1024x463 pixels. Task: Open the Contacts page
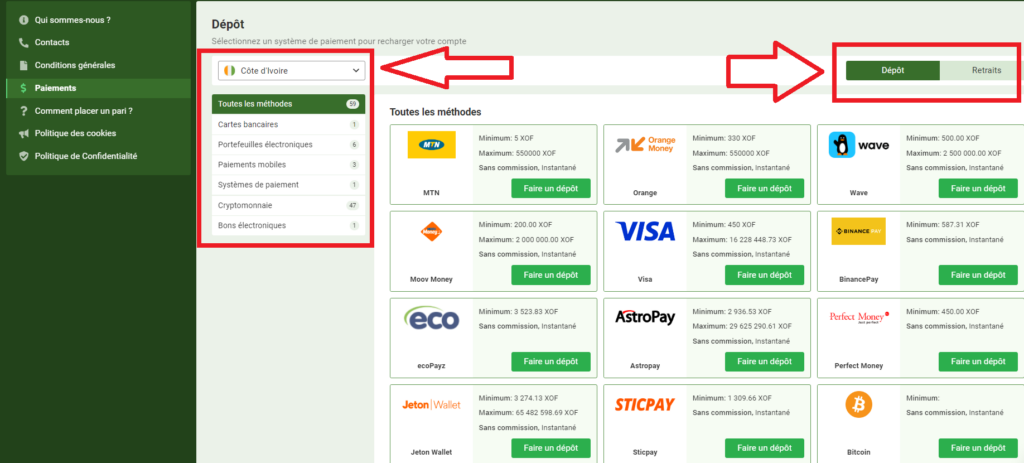coord(52,42)
